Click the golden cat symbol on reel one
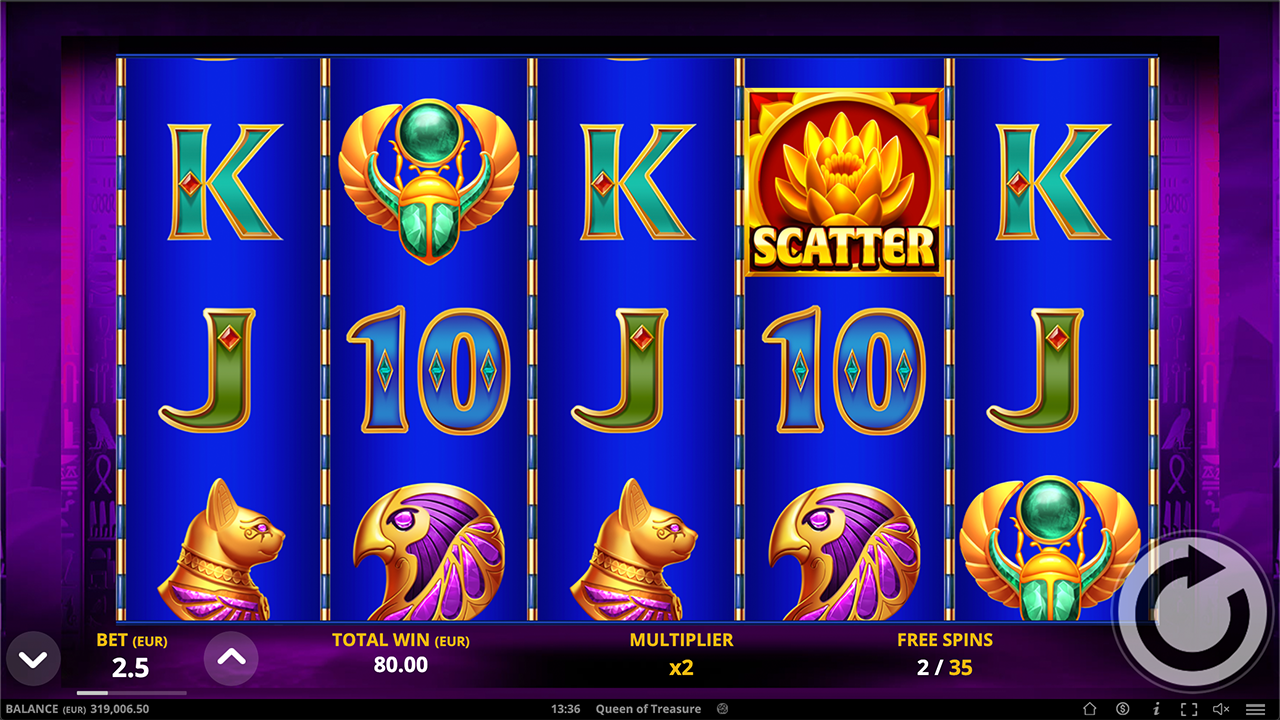The image size is (1280, 720). (221, 550)
